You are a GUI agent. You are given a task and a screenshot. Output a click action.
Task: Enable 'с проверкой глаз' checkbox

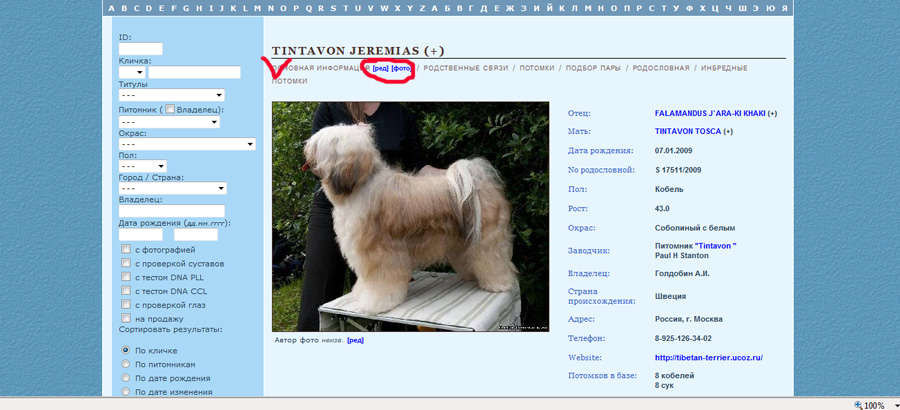coord(126,305)
